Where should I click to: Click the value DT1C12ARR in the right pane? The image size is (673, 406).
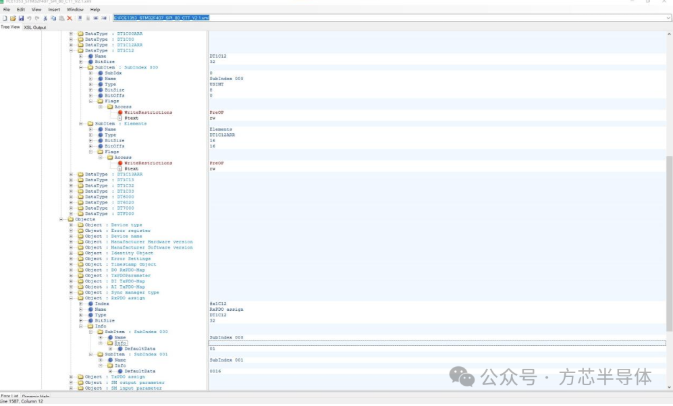tap(222, 135)
